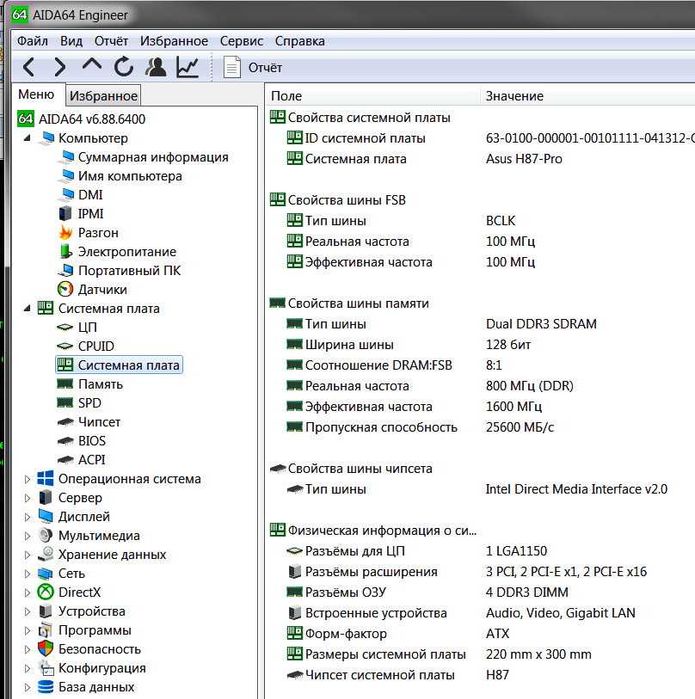Expand the База данных node
Viewport: 695px width, 699px height.
tap(27, 687)
